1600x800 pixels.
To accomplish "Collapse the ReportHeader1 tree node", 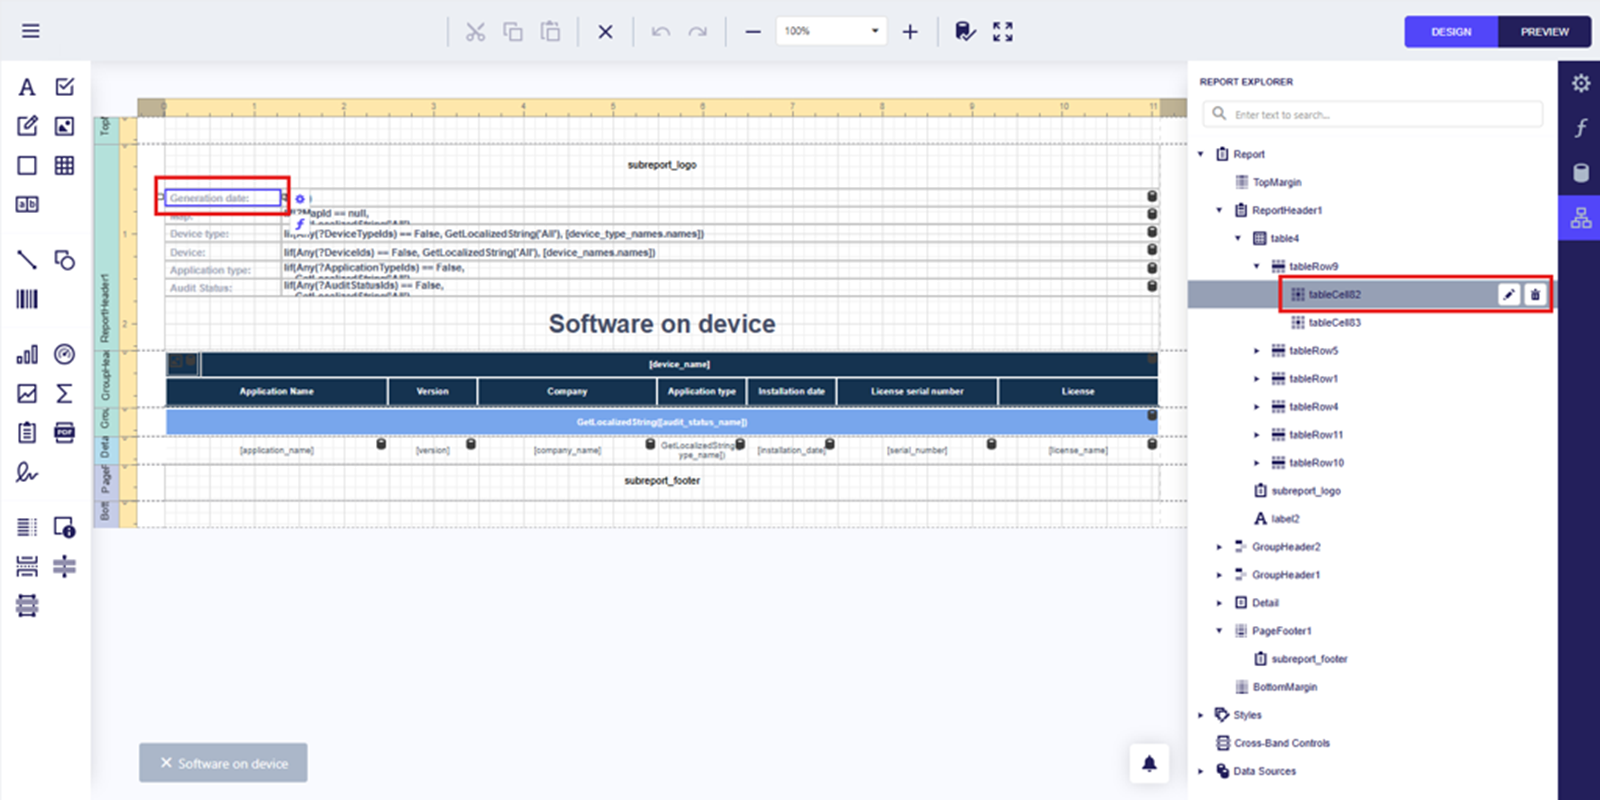I will point(1219,210).
